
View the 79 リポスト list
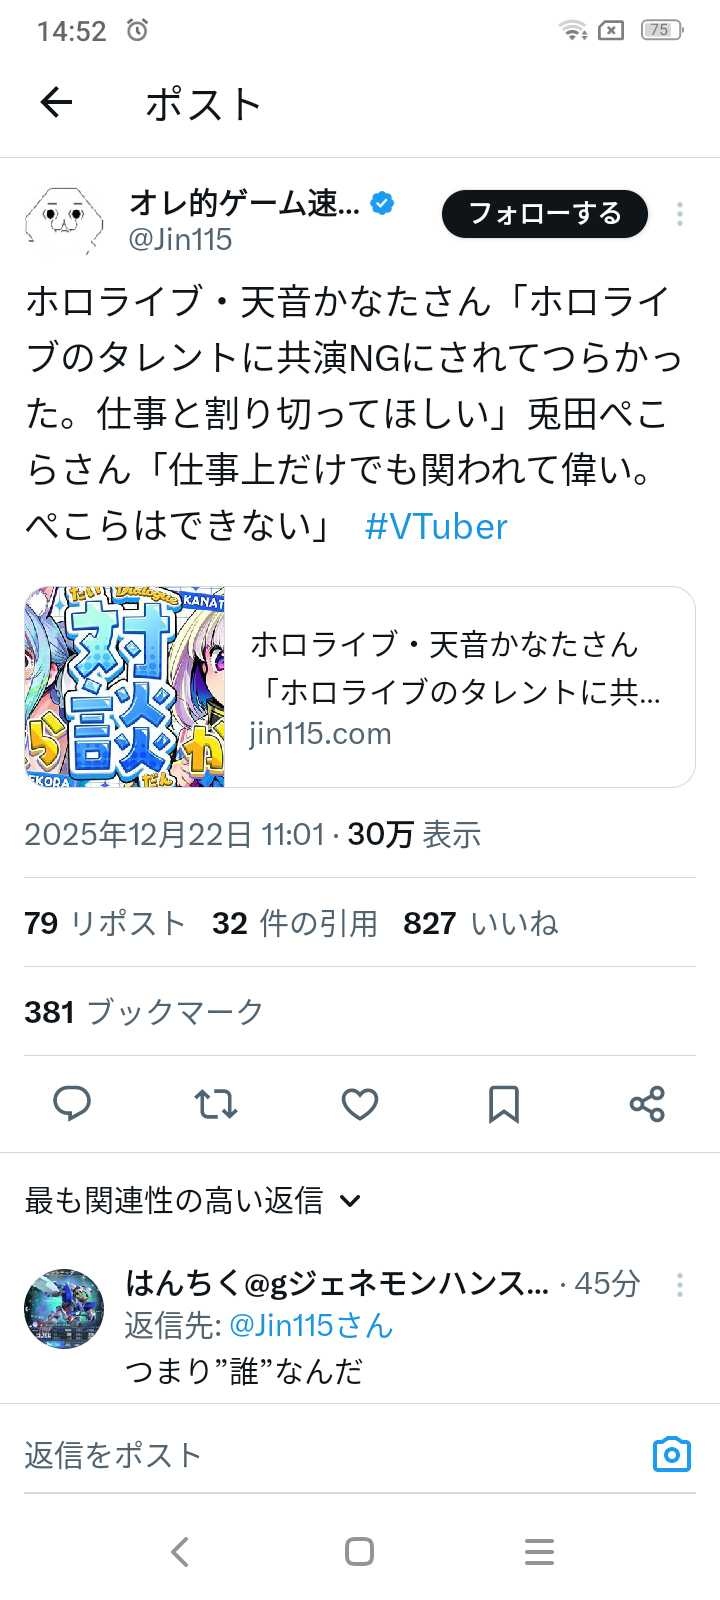[x=105, y=923]
